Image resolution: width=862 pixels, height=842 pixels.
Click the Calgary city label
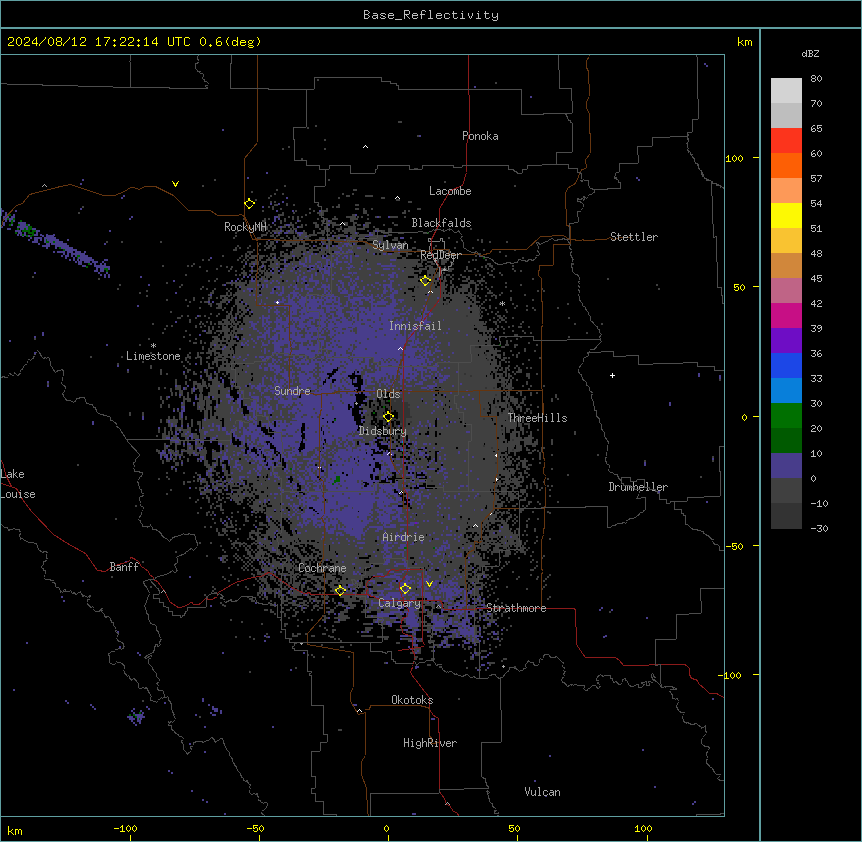pos(399,603)
